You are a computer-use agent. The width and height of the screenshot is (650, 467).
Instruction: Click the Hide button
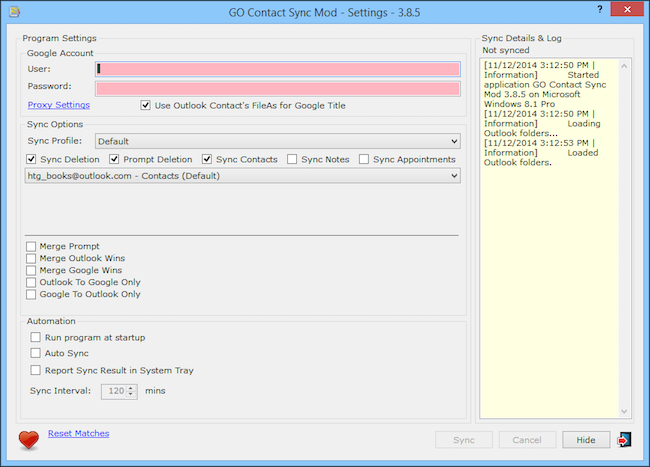[586, 440]
